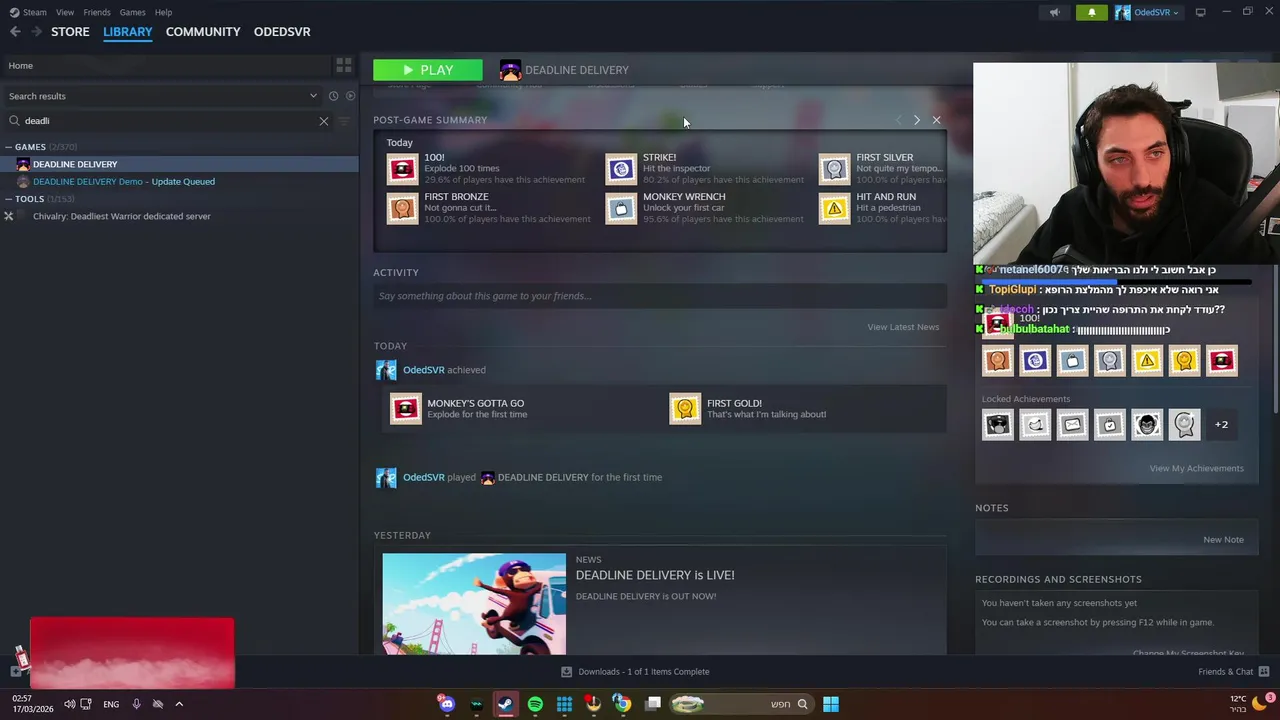Open the FIRST GOLD! achievement icon
The image size is (1280, 720).
[685, 409]
